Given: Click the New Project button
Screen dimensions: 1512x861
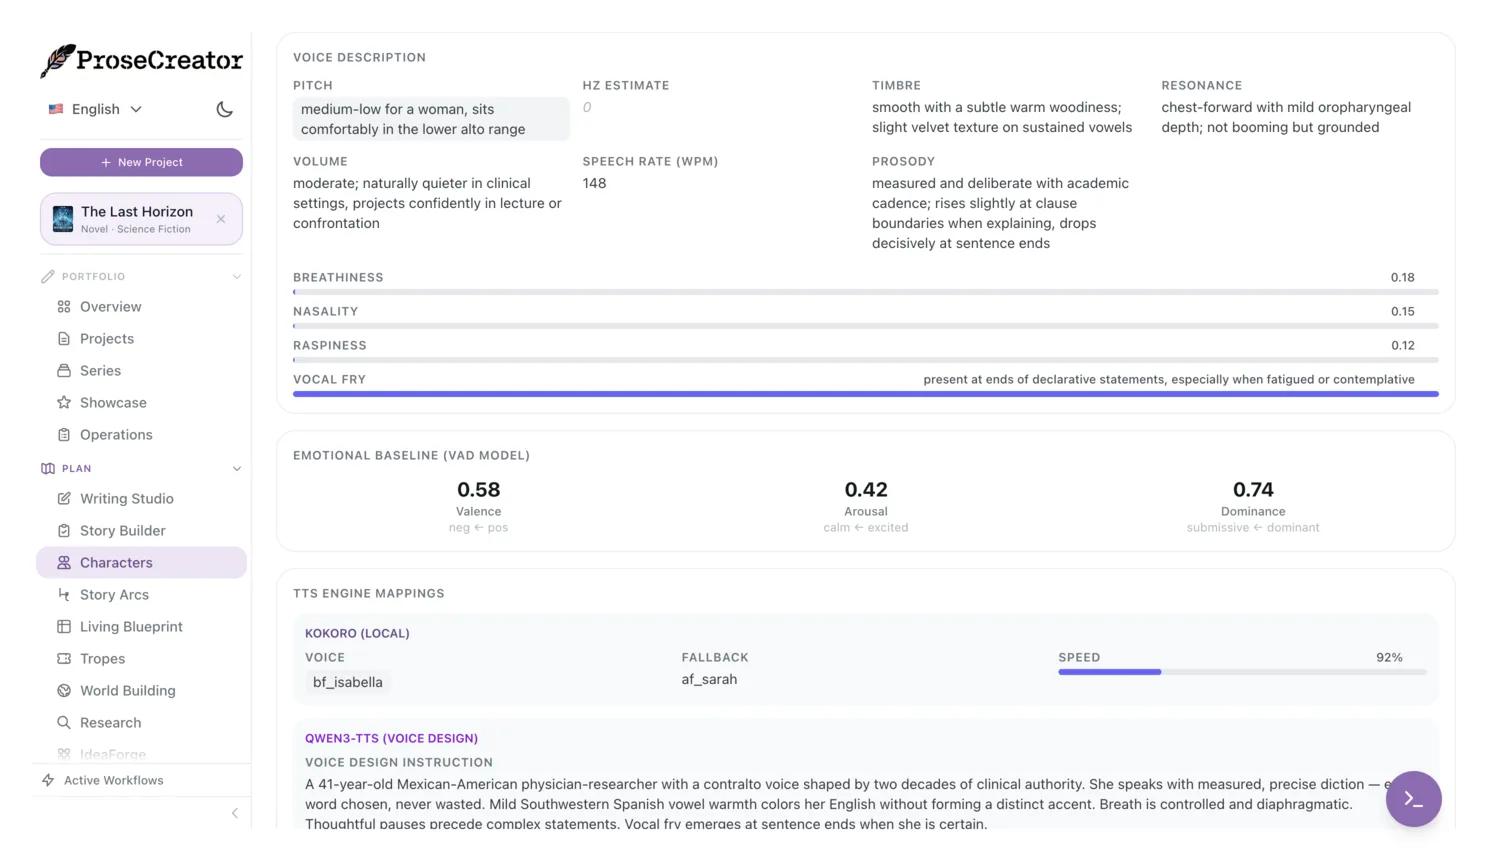Looking at the screenshot, I should click(141, 161).
